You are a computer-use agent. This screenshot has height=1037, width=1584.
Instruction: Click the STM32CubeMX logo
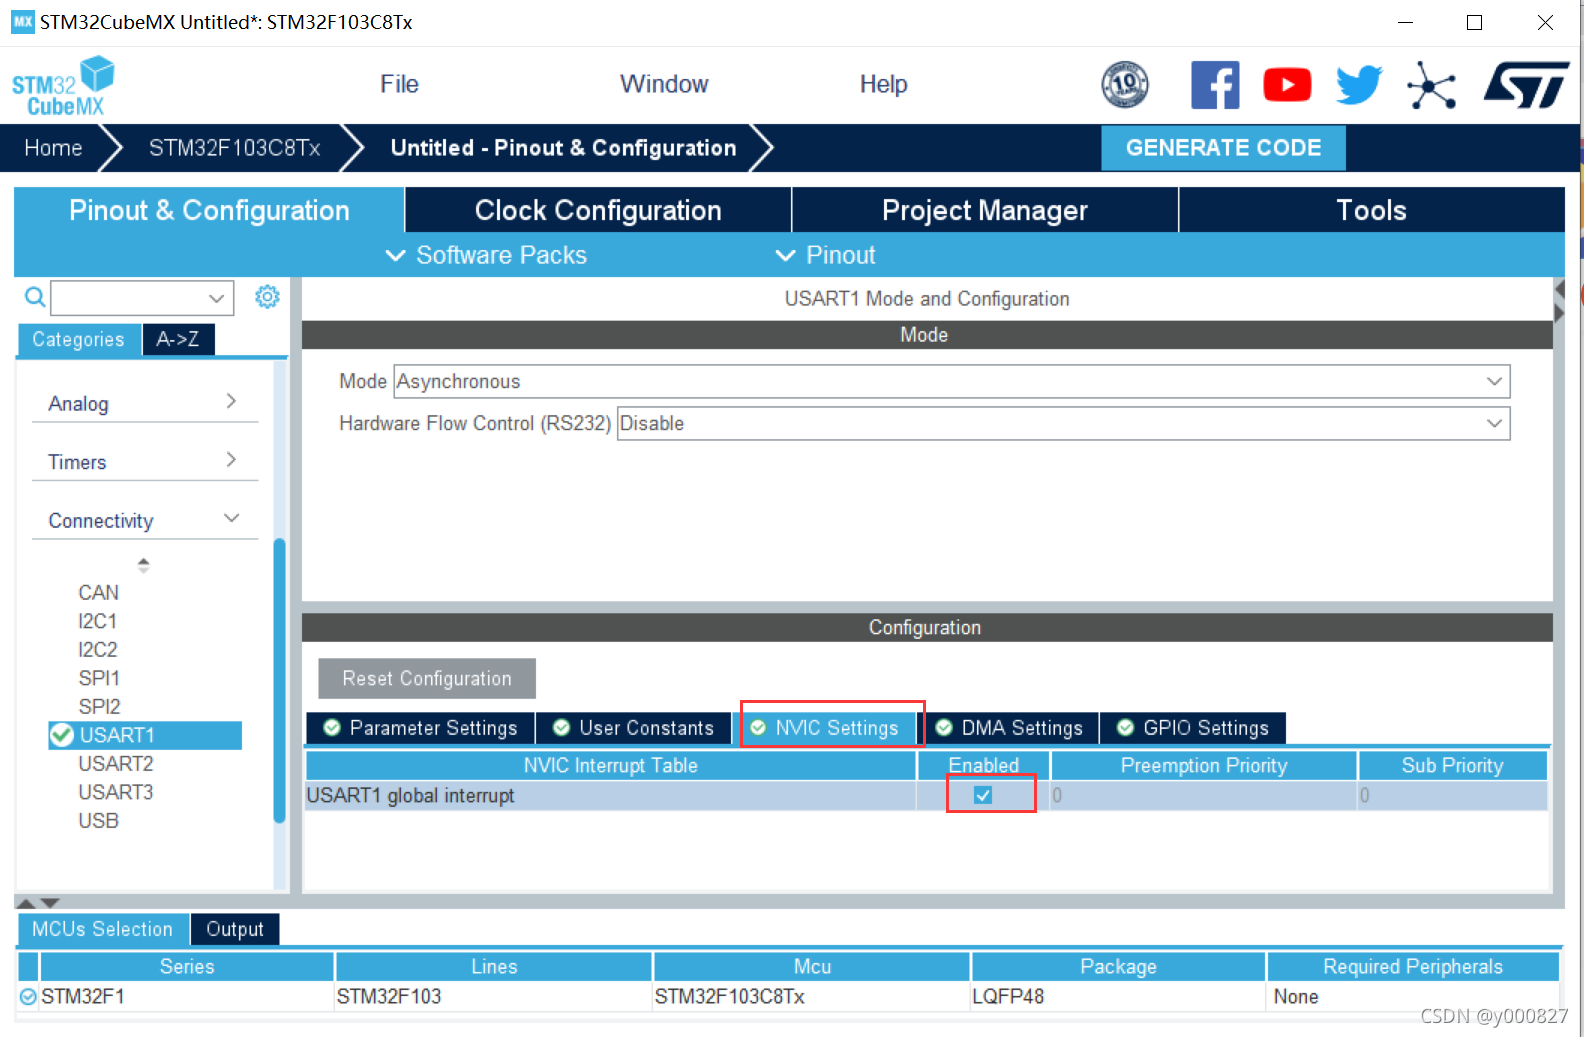(x=63, y=87)
